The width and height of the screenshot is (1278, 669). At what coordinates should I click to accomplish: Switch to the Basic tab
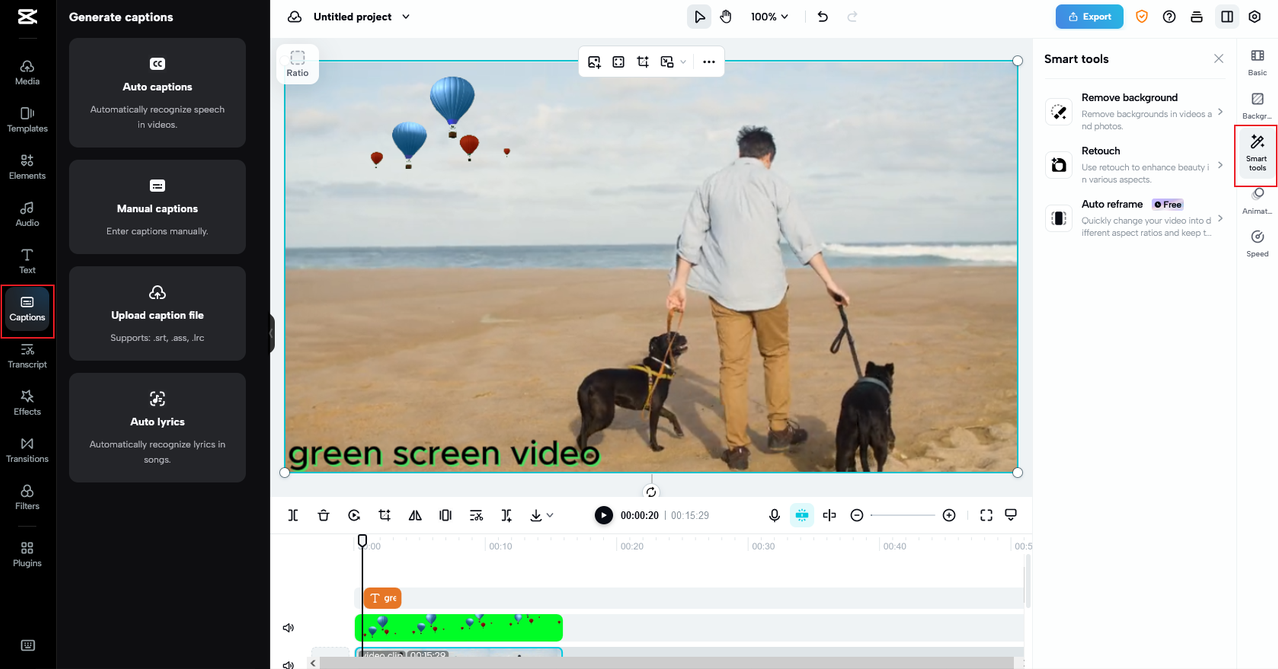(x=1257, y=63)
